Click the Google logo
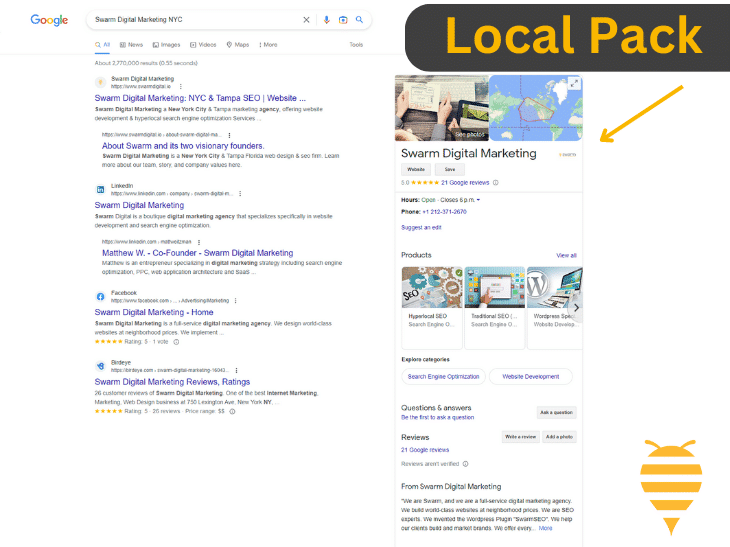This screenshot has height=547, width=730. pyautogui.click(x=49, y=20)
